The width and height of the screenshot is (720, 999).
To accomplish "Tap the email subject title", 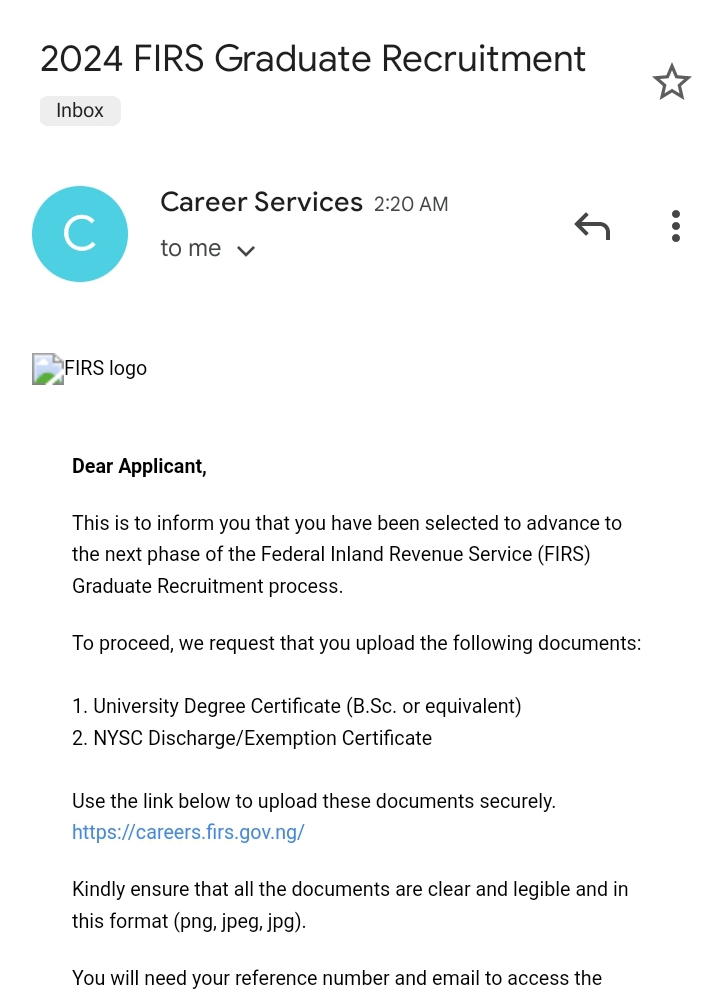I will point(312,59).
